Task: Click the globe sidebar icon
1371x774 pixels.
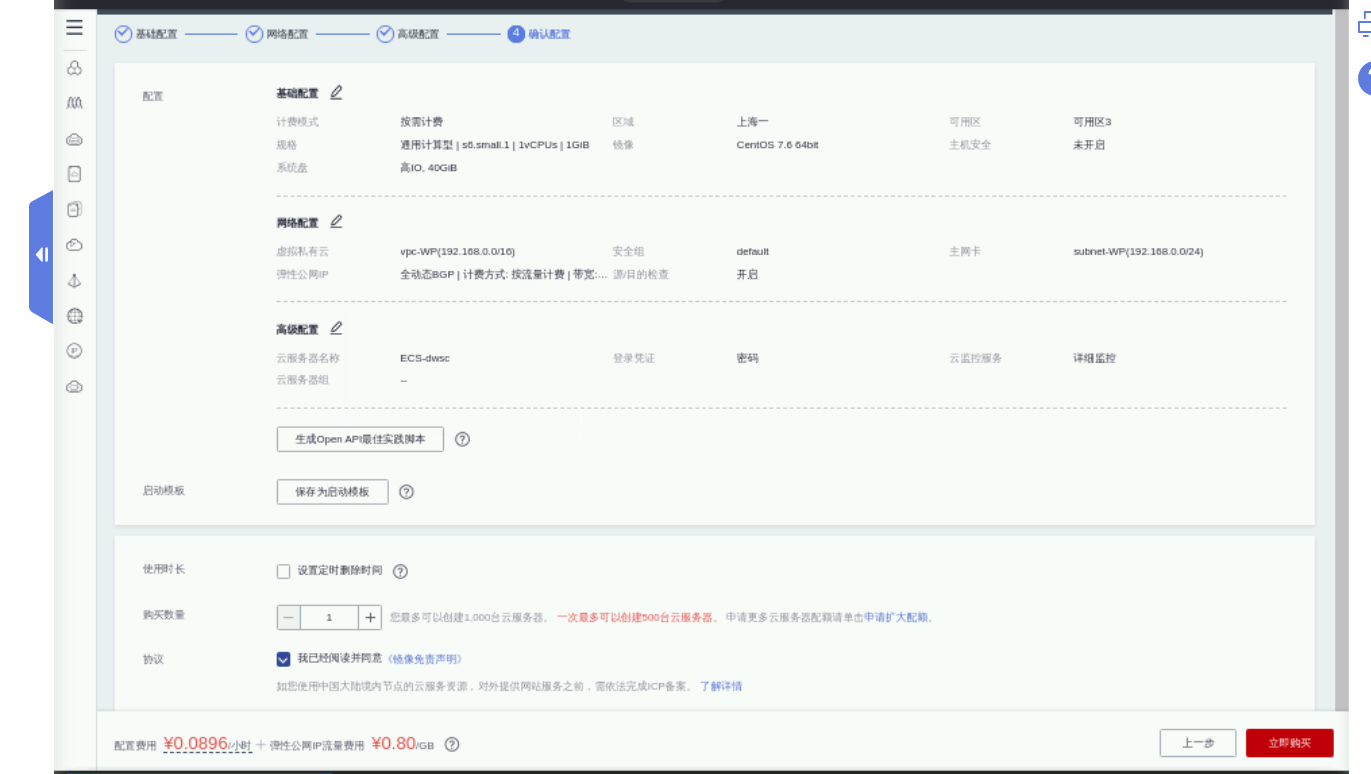Action: pos(74,316)
